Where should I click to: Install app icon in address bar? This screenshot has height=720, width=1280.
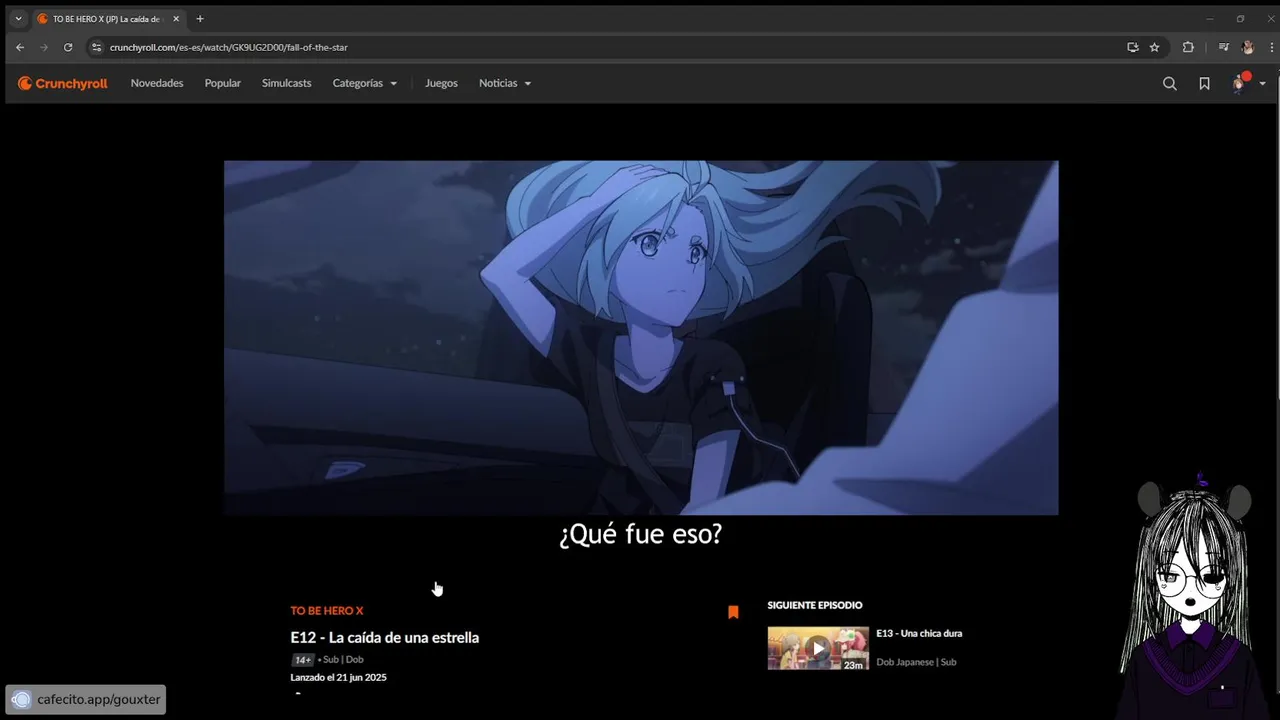(x=1132, y=47)
